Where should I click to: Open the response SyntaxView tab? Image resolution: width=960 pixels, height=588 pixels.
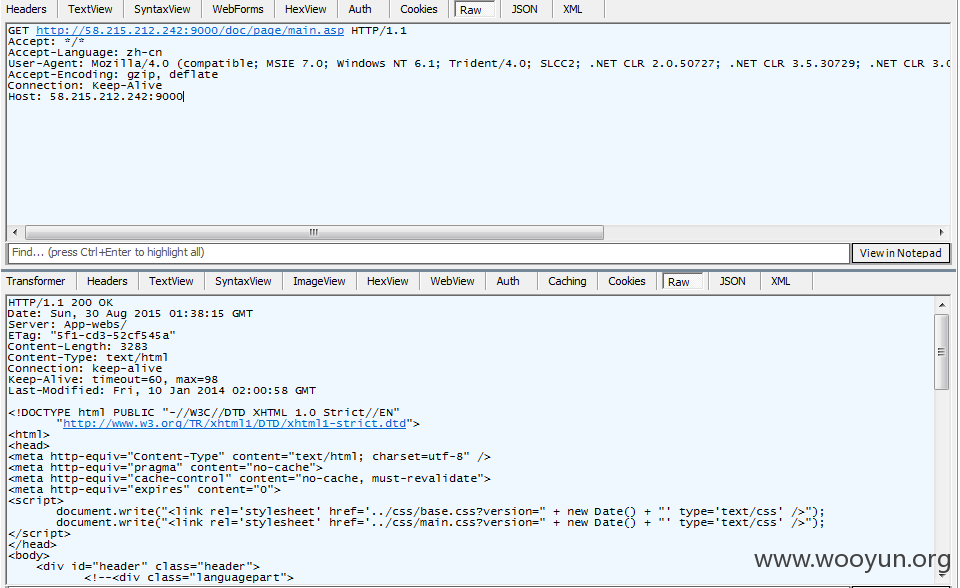pos(243,281)
